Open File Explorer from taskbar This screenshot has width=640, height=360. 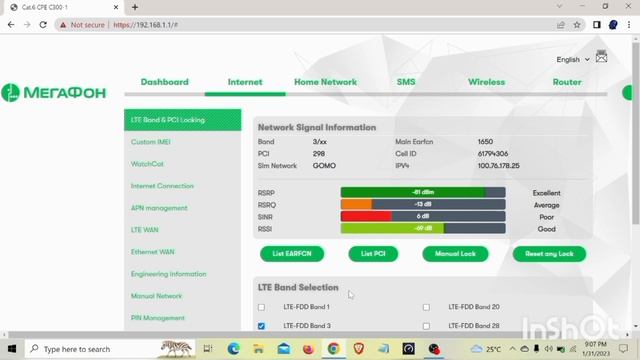pos(258,349)
